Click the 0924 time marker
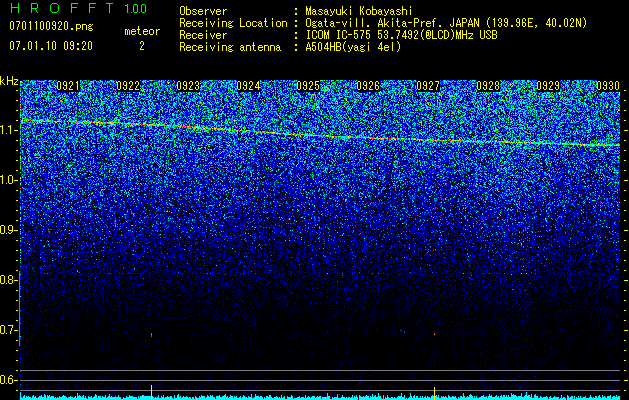Viewport: 629px width, 400px height. pos(248,86)
